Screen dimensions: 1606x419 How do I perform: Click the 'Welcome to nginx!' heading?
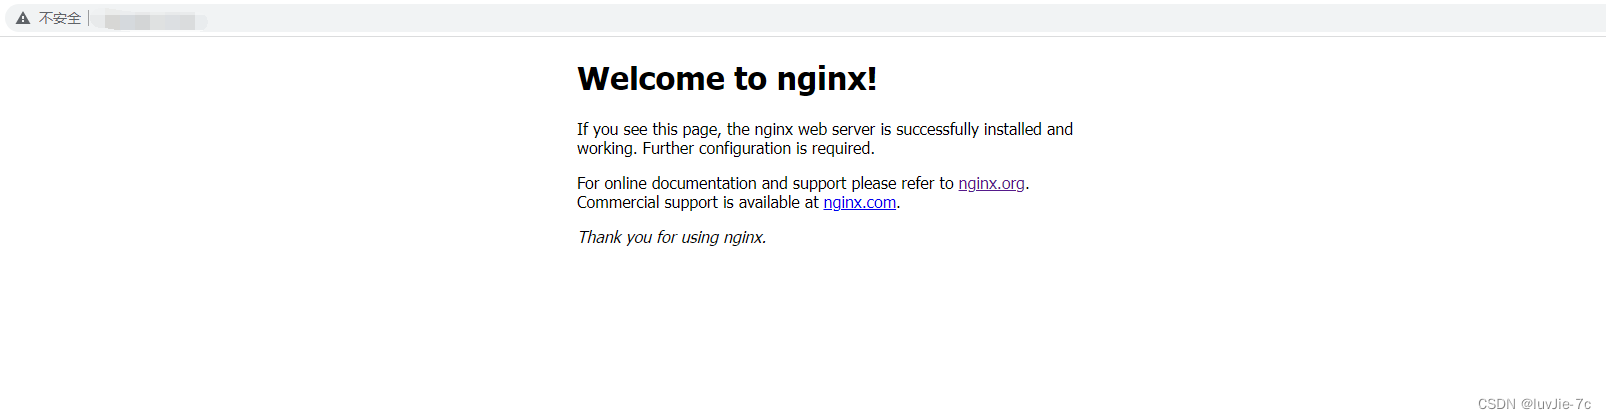click(x=727, y=78)
